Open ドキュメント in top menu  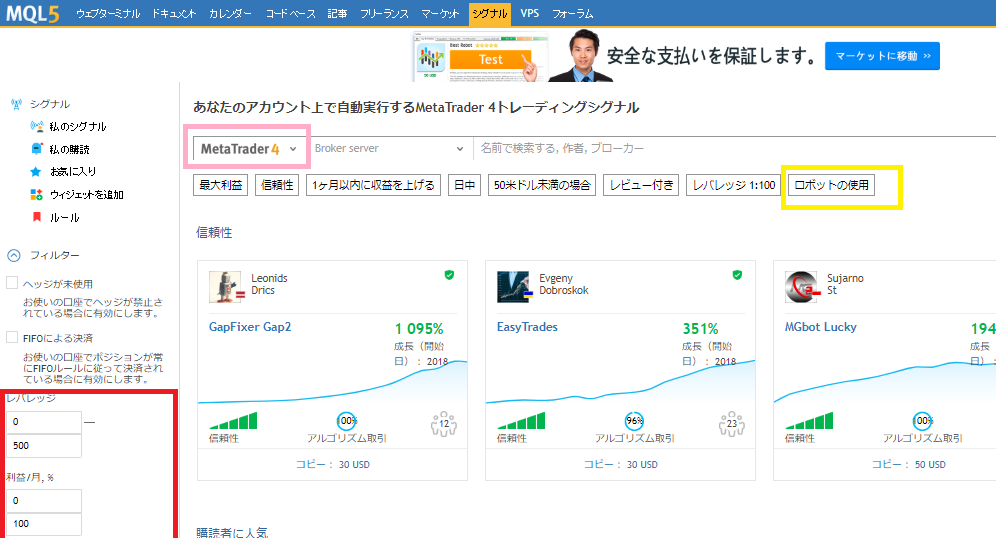(174, 13)
